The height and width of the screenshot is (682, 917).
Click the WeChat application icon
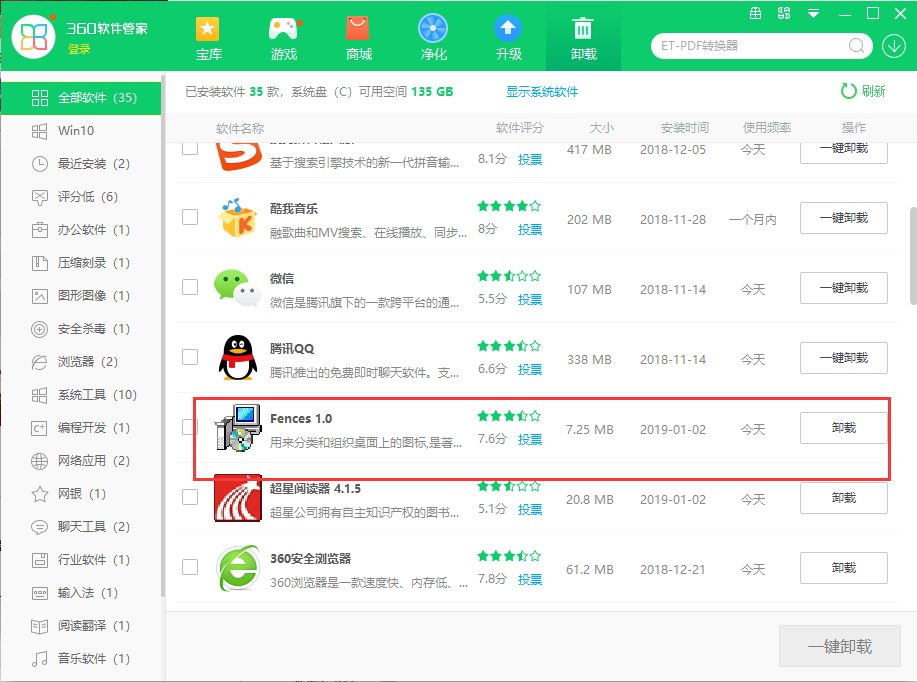(239, 288)
